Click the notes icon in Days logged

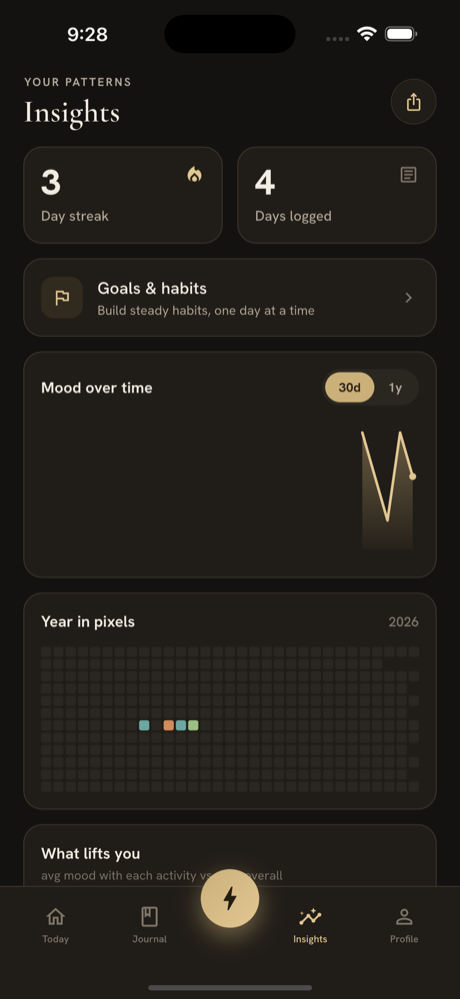(408, 175)
